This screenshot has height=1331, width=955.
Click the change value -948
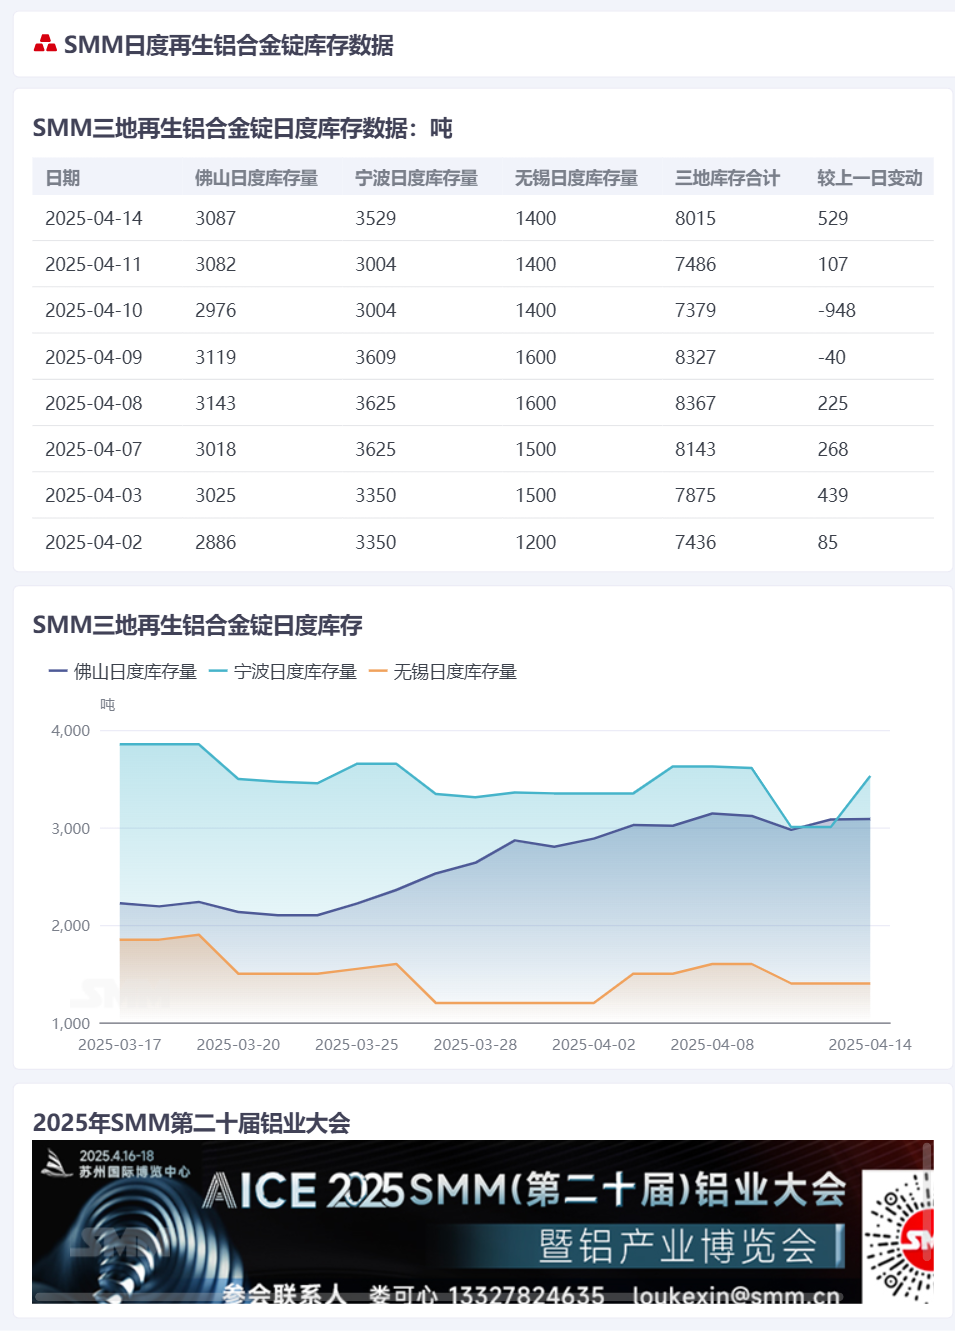click(837, 310)
